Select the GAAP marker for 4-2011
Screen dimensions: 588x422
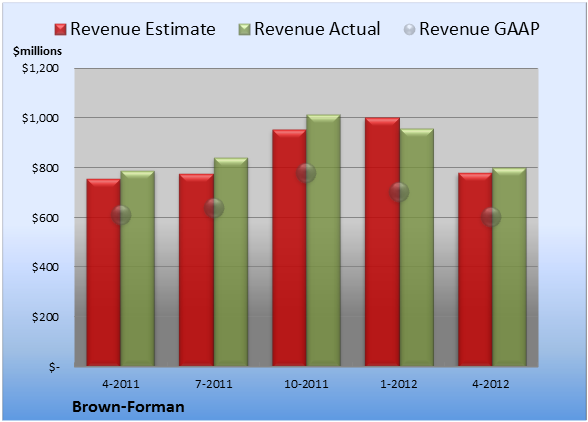pyautogui.click(x=121, y=215)
